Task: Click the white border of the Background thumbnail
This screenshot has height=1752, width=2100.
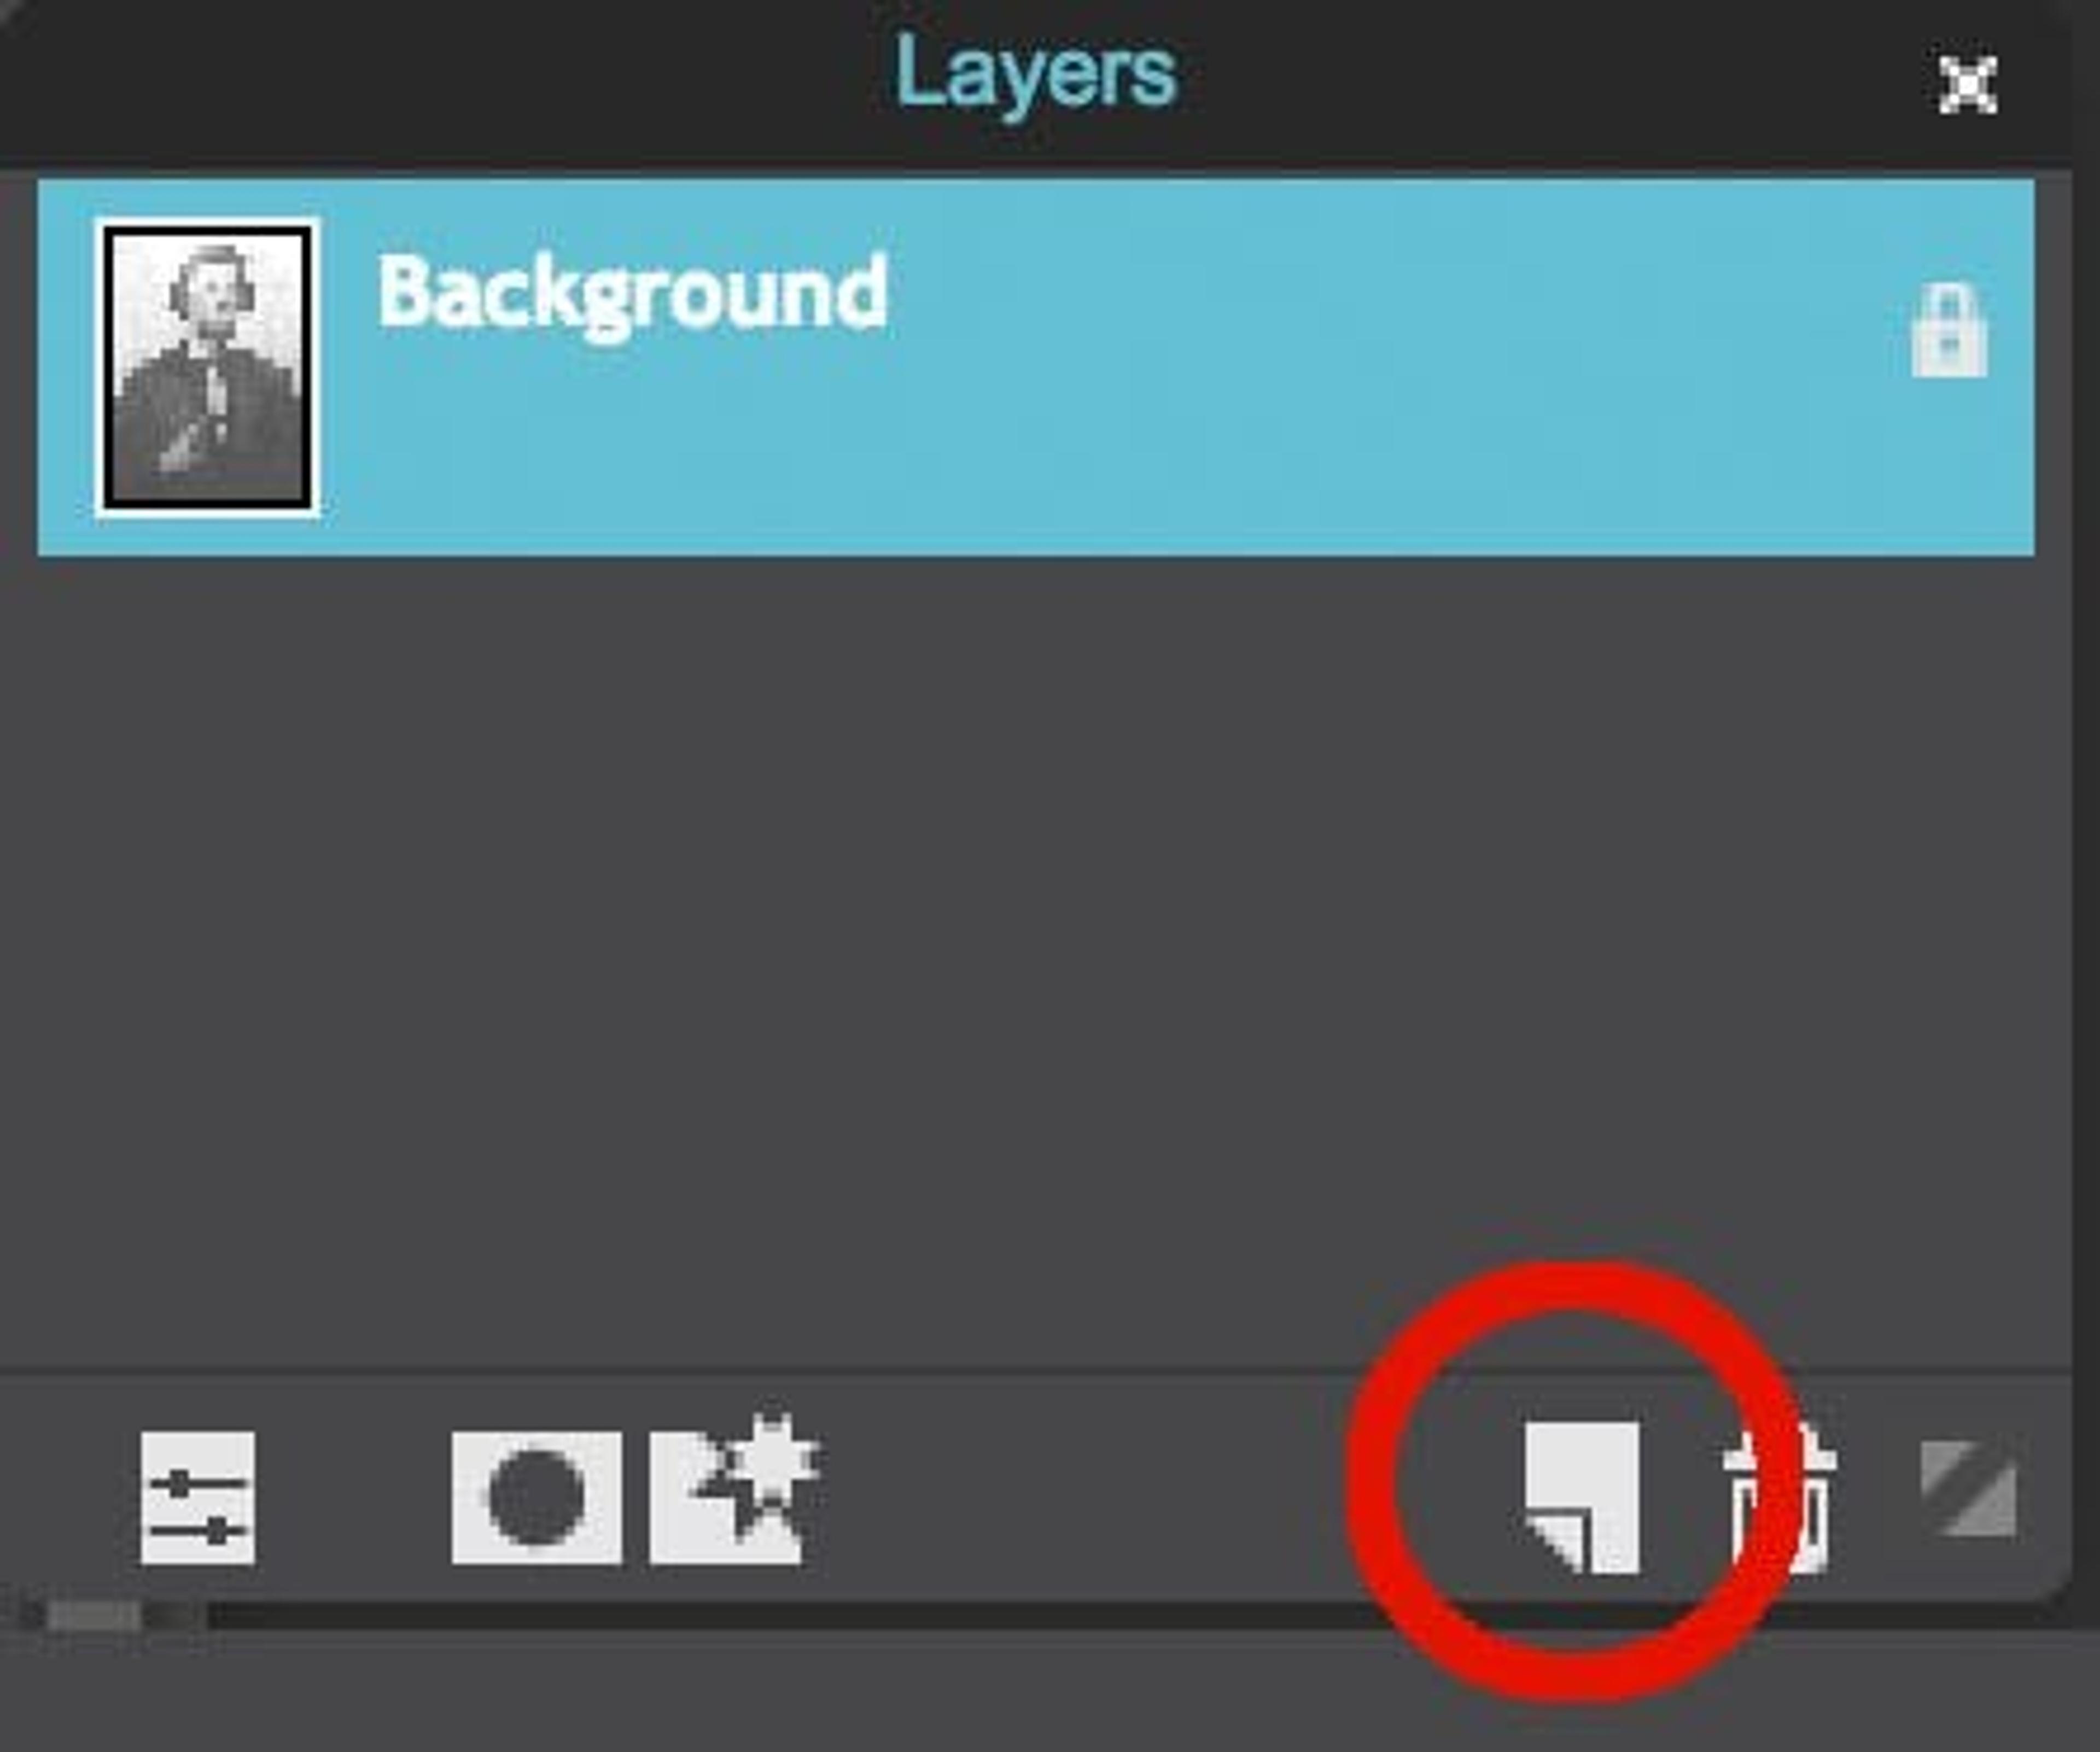Action: pyautogui.click(x=208, y=223)
